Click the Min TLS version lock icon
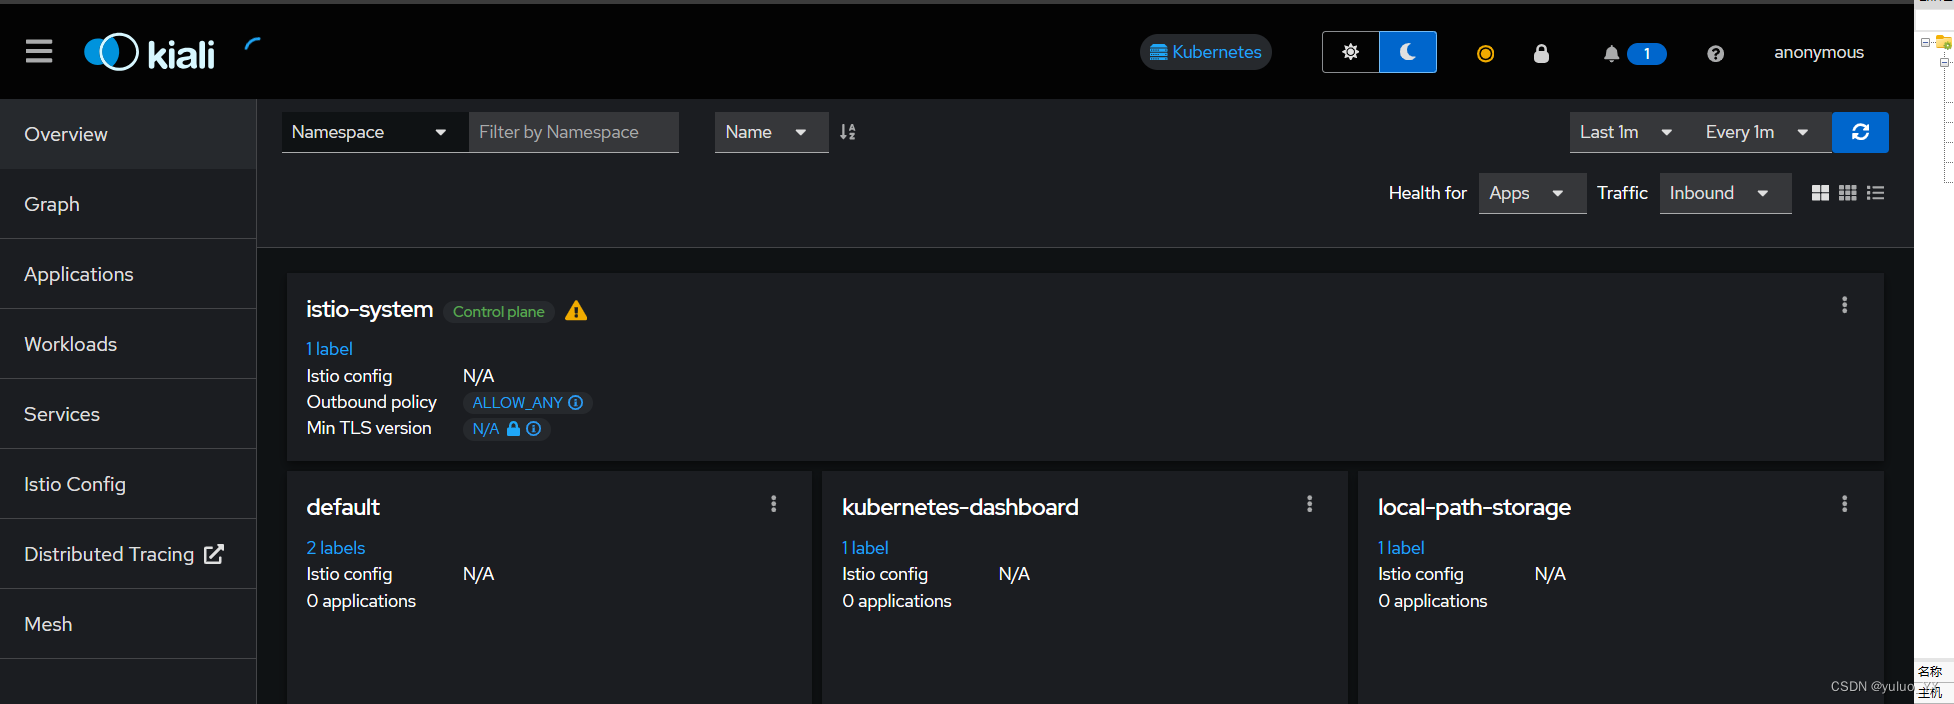The image size is (1954, 704). point(513,429)
